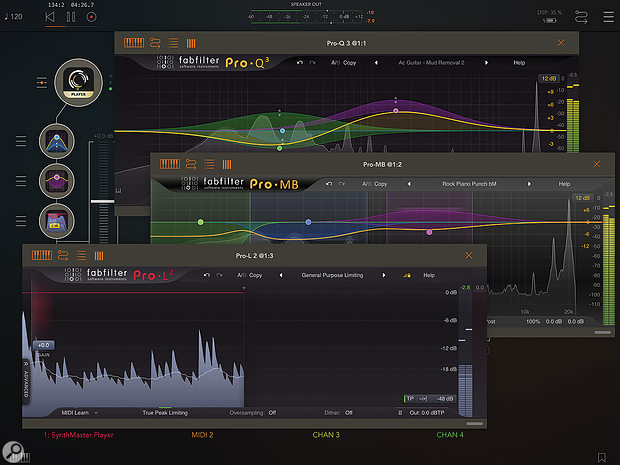620x465 pixels.
Task: Open 12 dB display range menu in Pro-MB
Action: click(x=582, y=198)
